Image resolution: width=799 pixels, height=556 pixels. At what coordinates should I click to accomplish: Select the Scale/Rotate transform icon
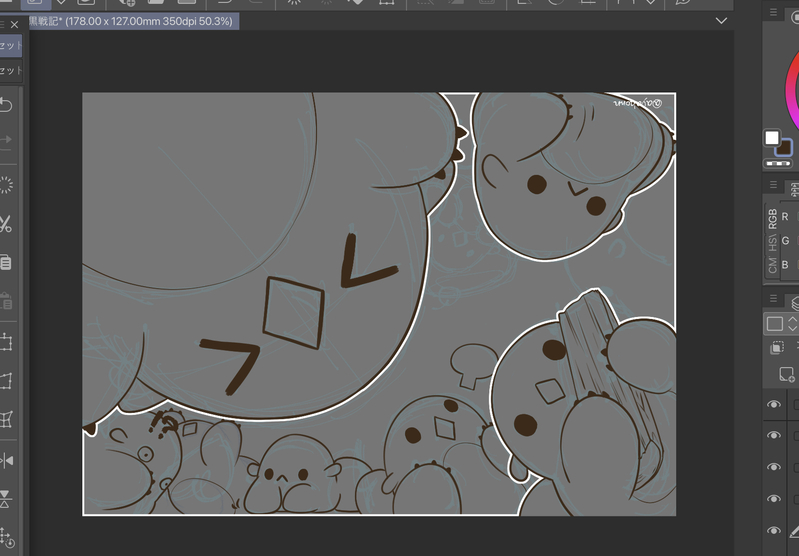coord(6,342)
